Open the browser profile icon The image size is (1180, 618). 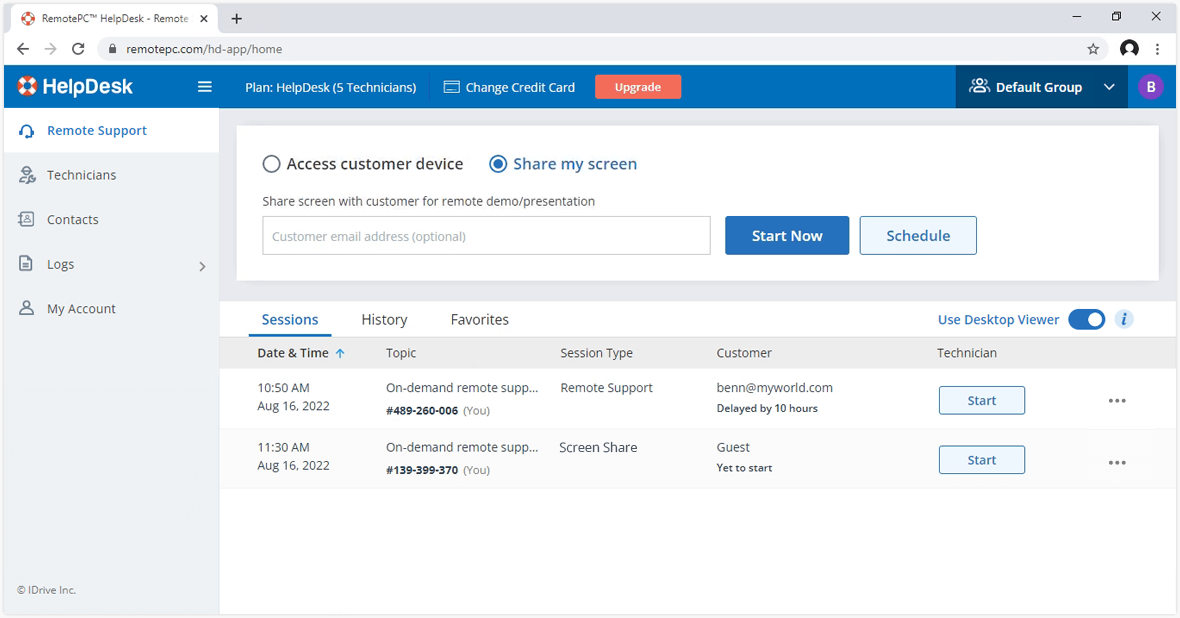[1129, 49]
